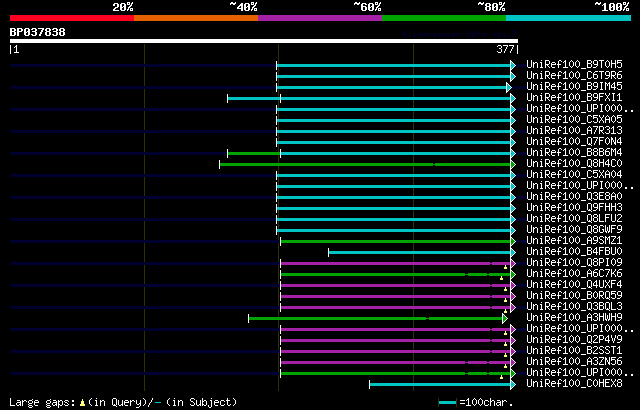Open the UniRef100_B9IM45 hit label

(x=574, y=86)
